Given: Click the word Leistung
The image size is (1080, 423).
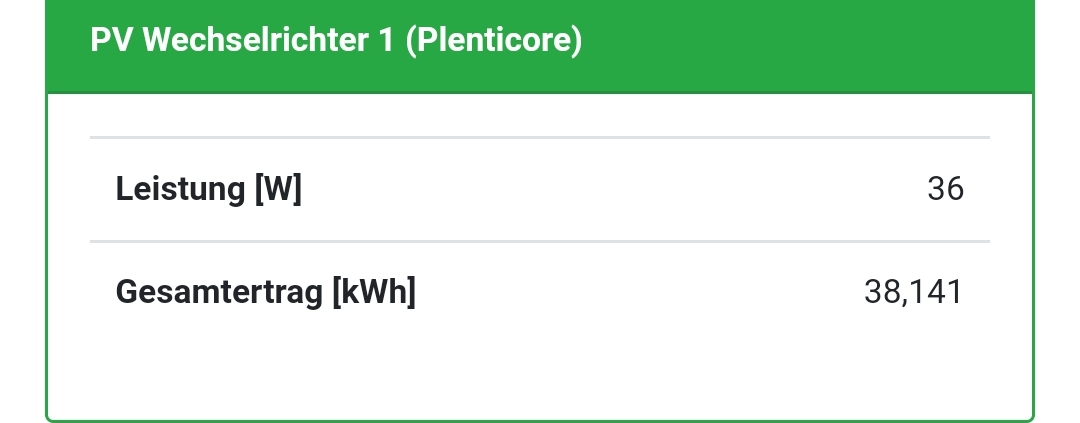Looking at the screenshot, I should click(x=180, y=188).
